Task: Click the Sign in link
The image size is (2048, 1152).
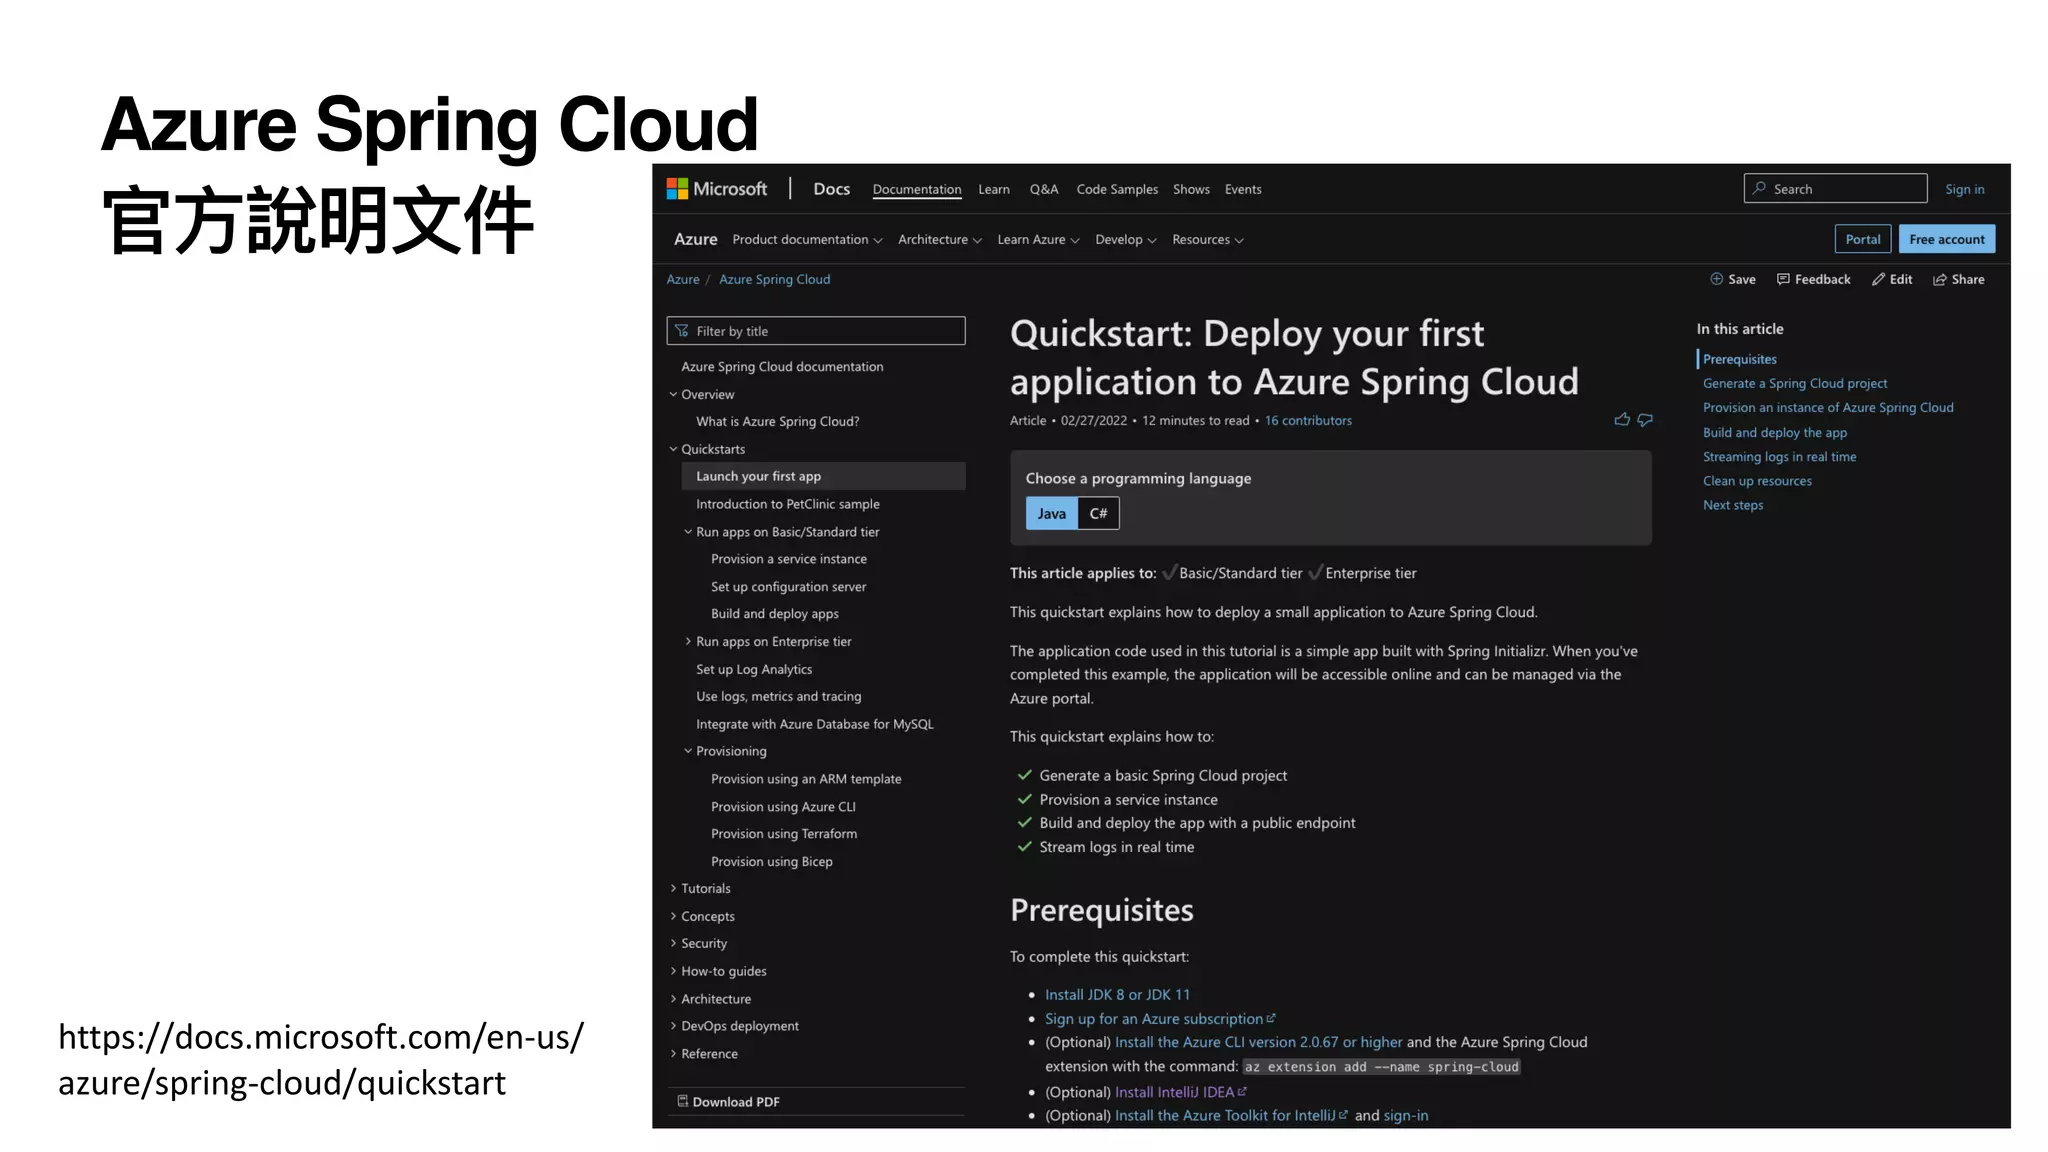Action: 1964,189
